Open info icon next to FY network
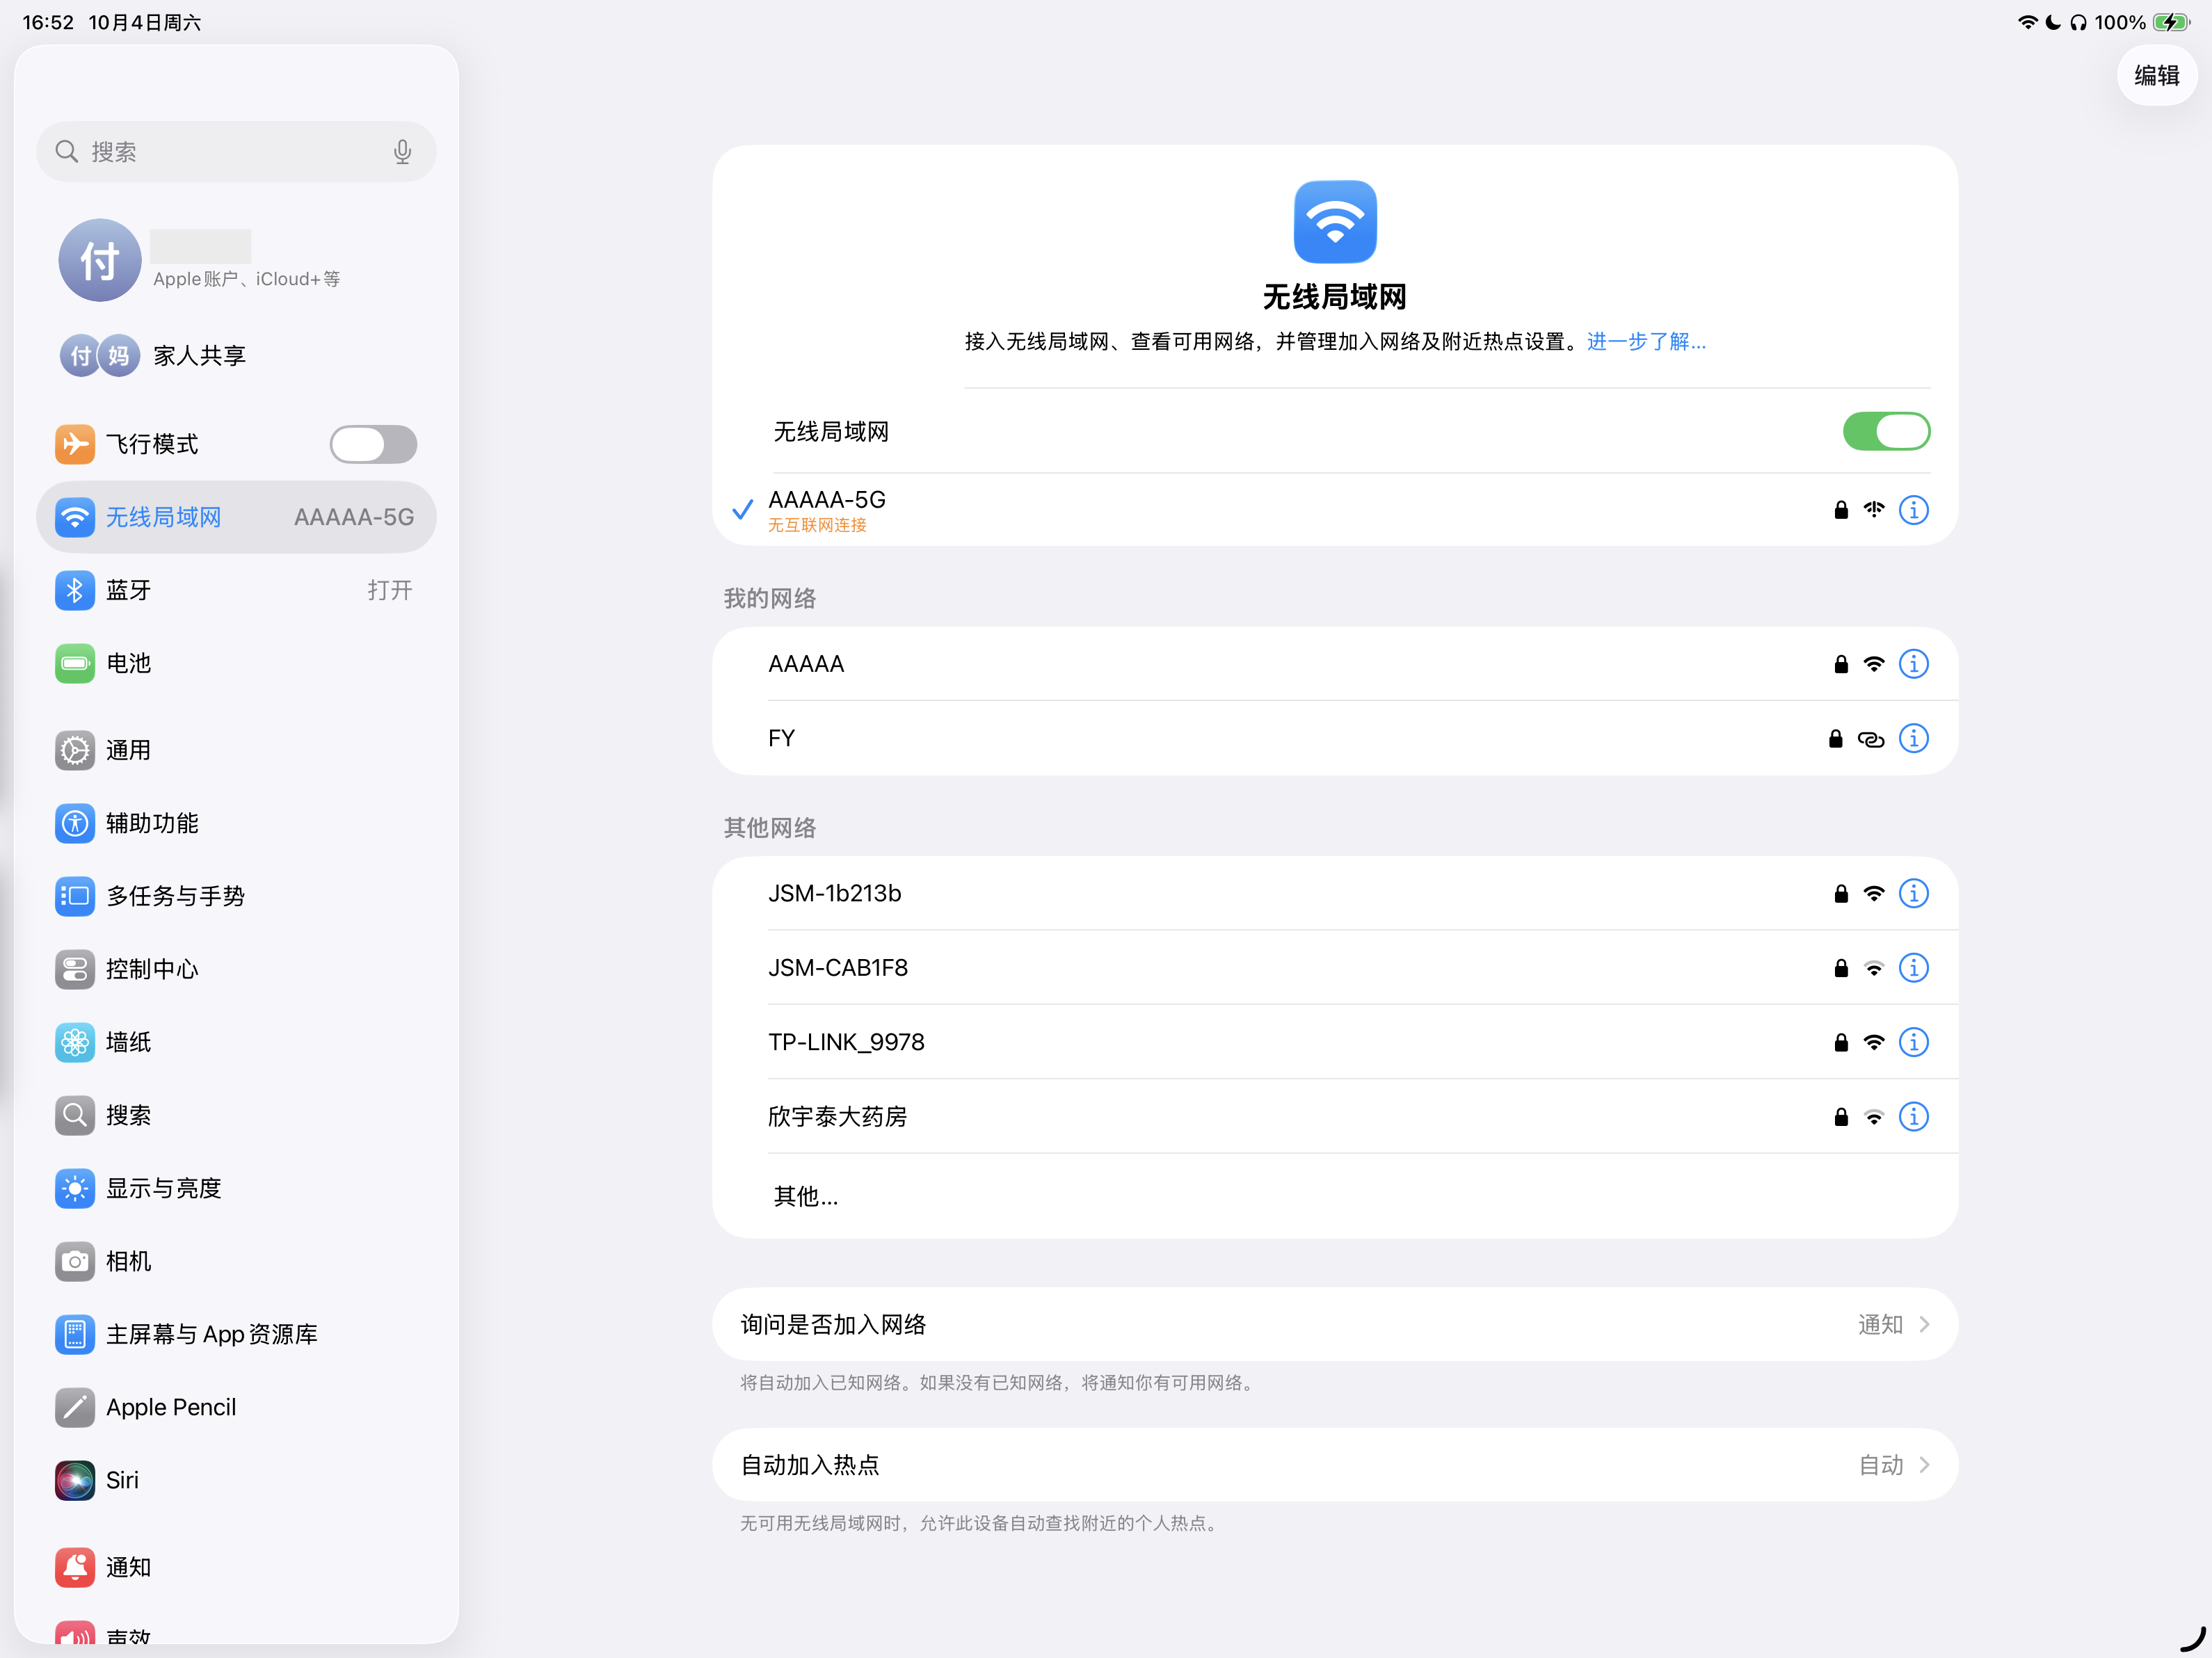This screenshot has height=1658, width=2212. (1912, 738)
